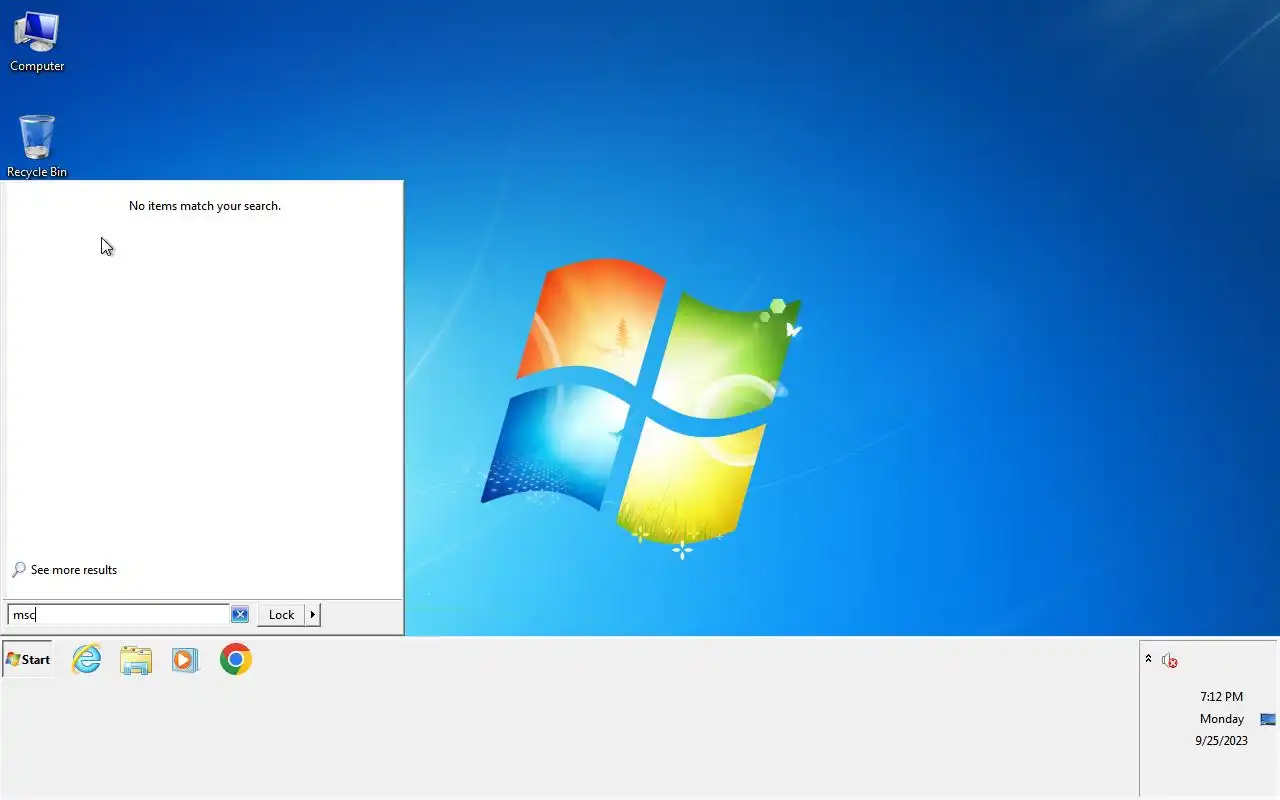Open Windows Explorer folder icon on taskbar

coord(136,660)
